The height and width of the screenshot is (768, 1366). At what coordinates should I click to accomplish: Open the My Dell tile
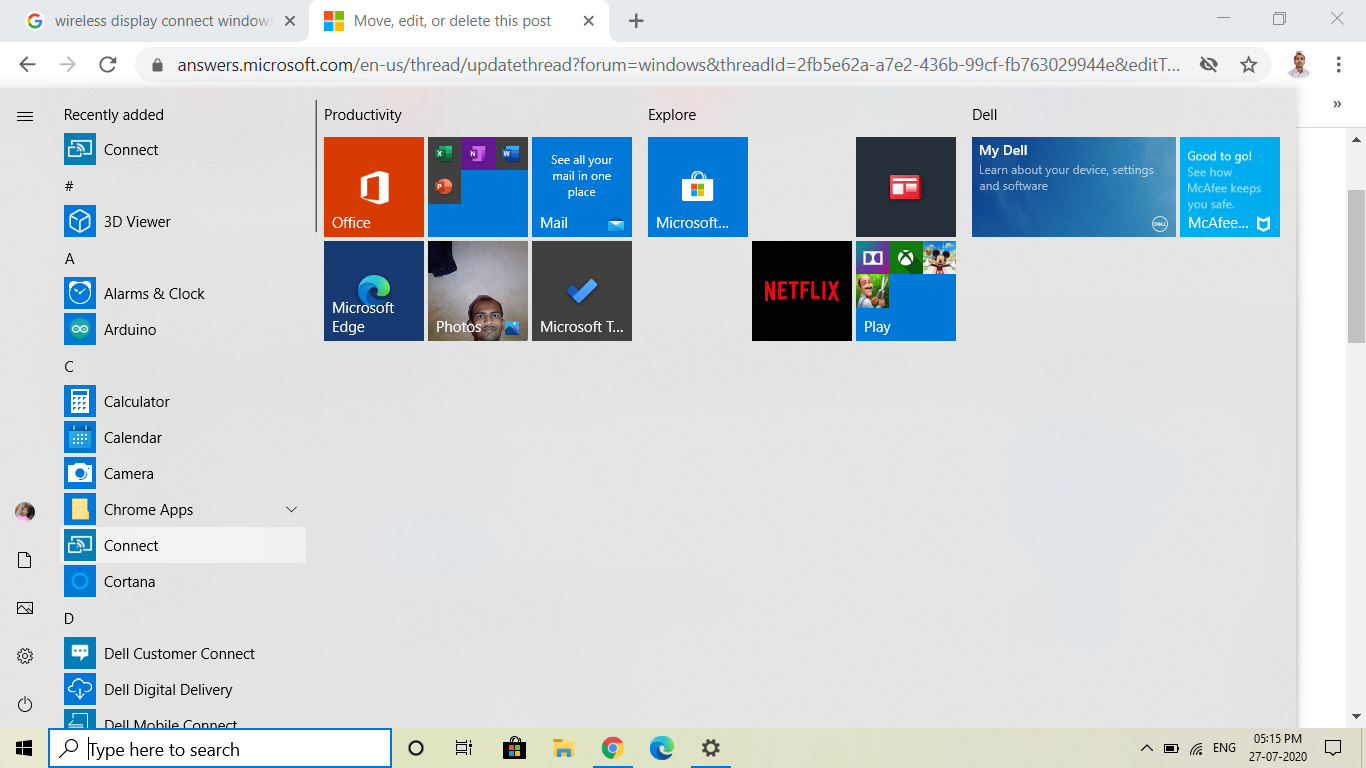[1074, 187]
